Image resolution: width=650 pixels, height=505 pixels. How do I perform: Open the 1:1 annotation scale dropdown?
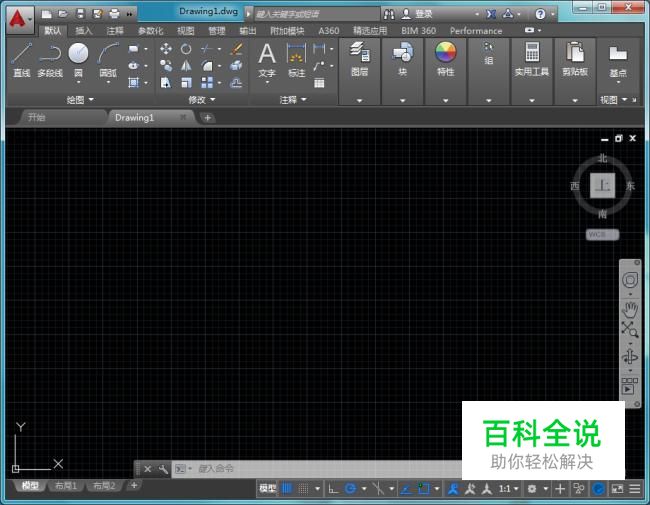tap(508, 489)
